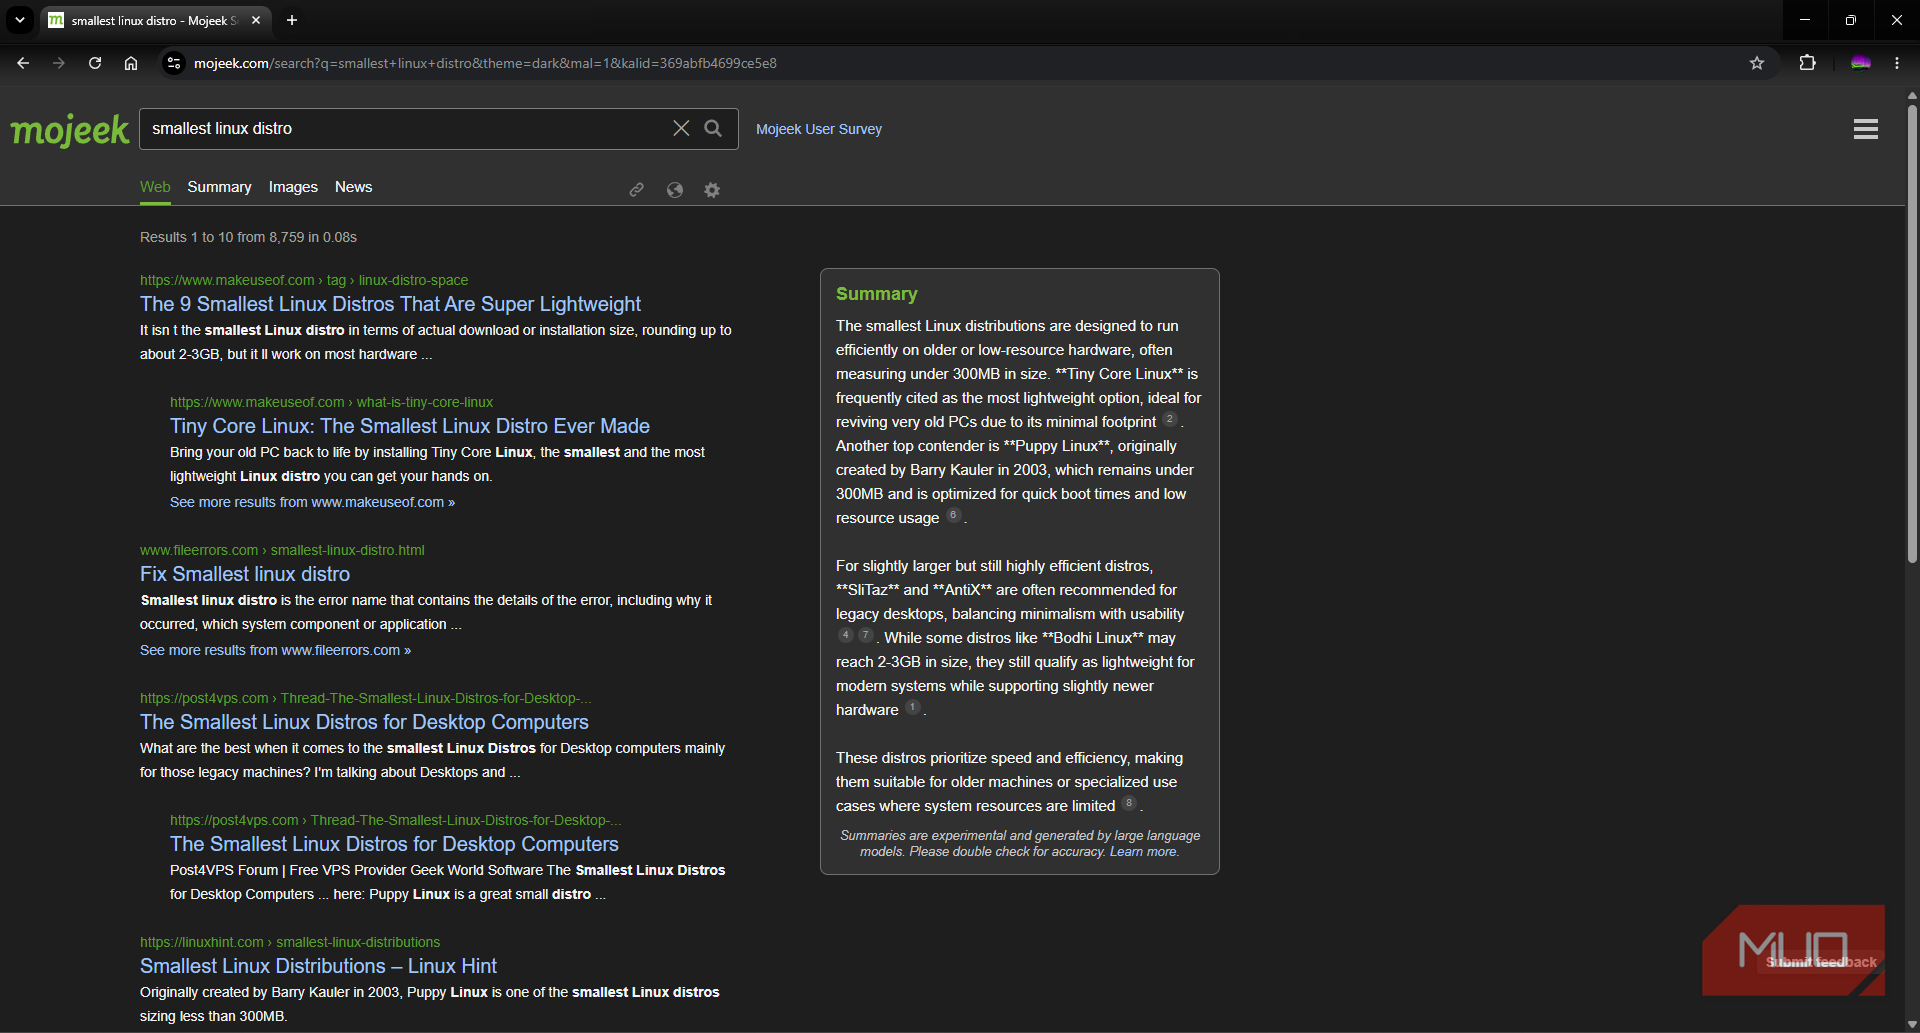Open The 9 Smallest Linux Distros result

[390, 304]
